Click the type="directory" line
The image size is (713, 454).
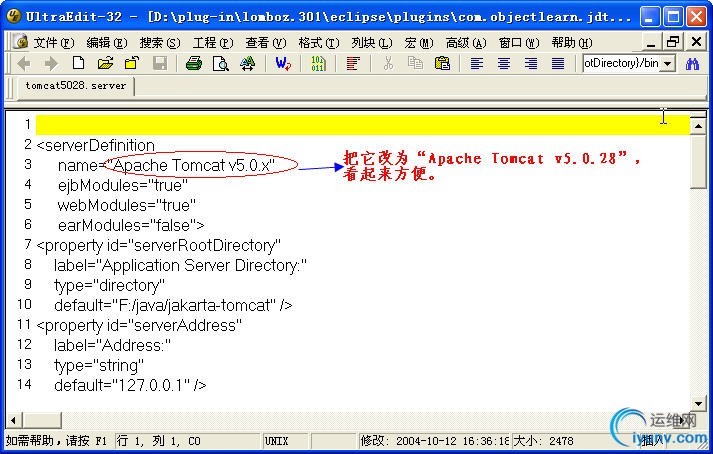coord(109,285)
